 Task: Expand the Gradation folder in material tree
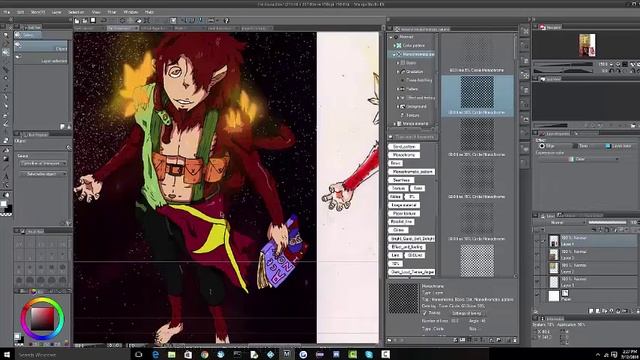tap(398, 72)
